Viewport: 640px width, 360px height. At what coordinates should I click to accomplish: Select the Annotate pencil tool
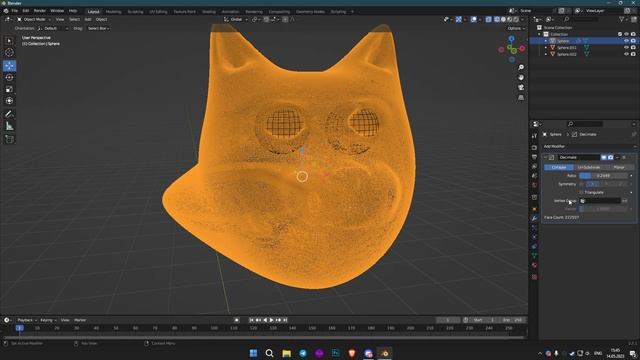tap(9, 114)
